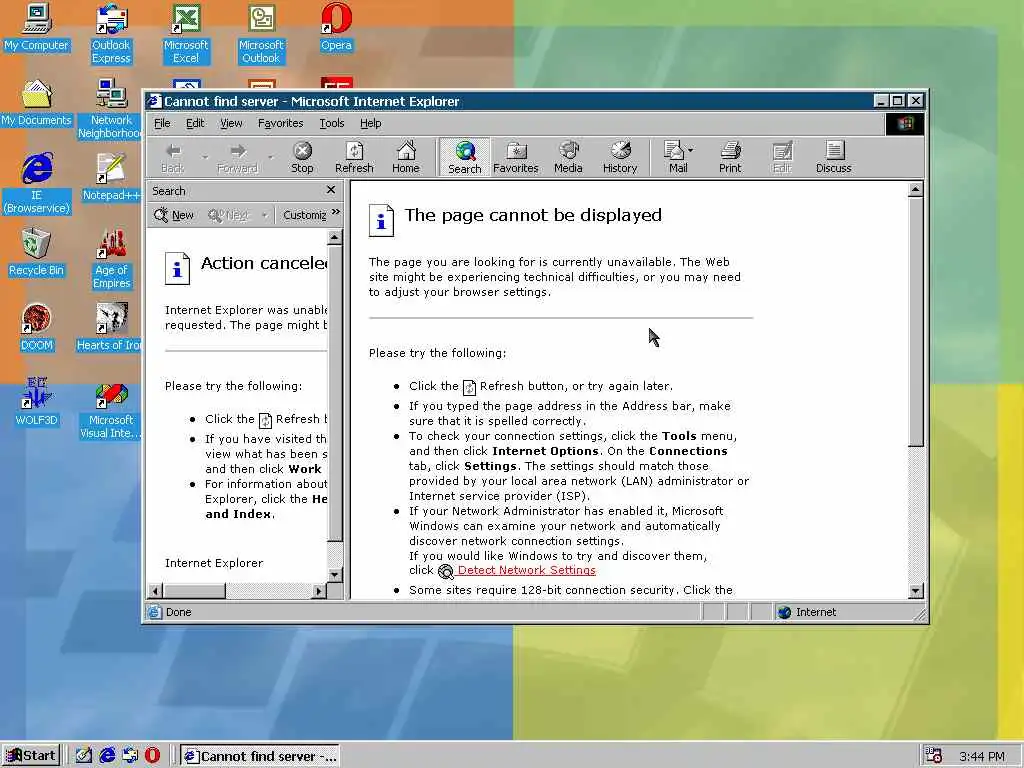
Task: Select the Network Neighborhood desktop icon
Action: pos(110,108)
